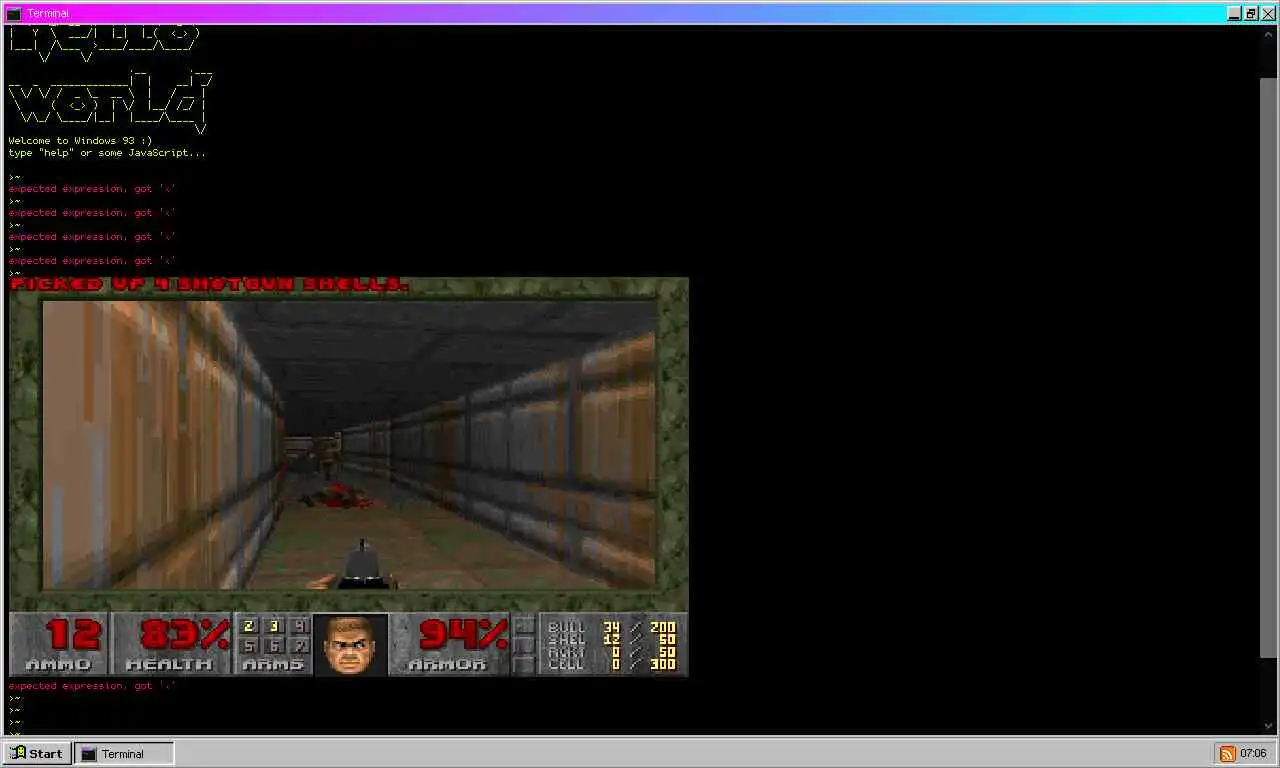Click the Doom AMMO counter showing 12
The height and width of the screenshot is (768, 1280).
point(59,644)
